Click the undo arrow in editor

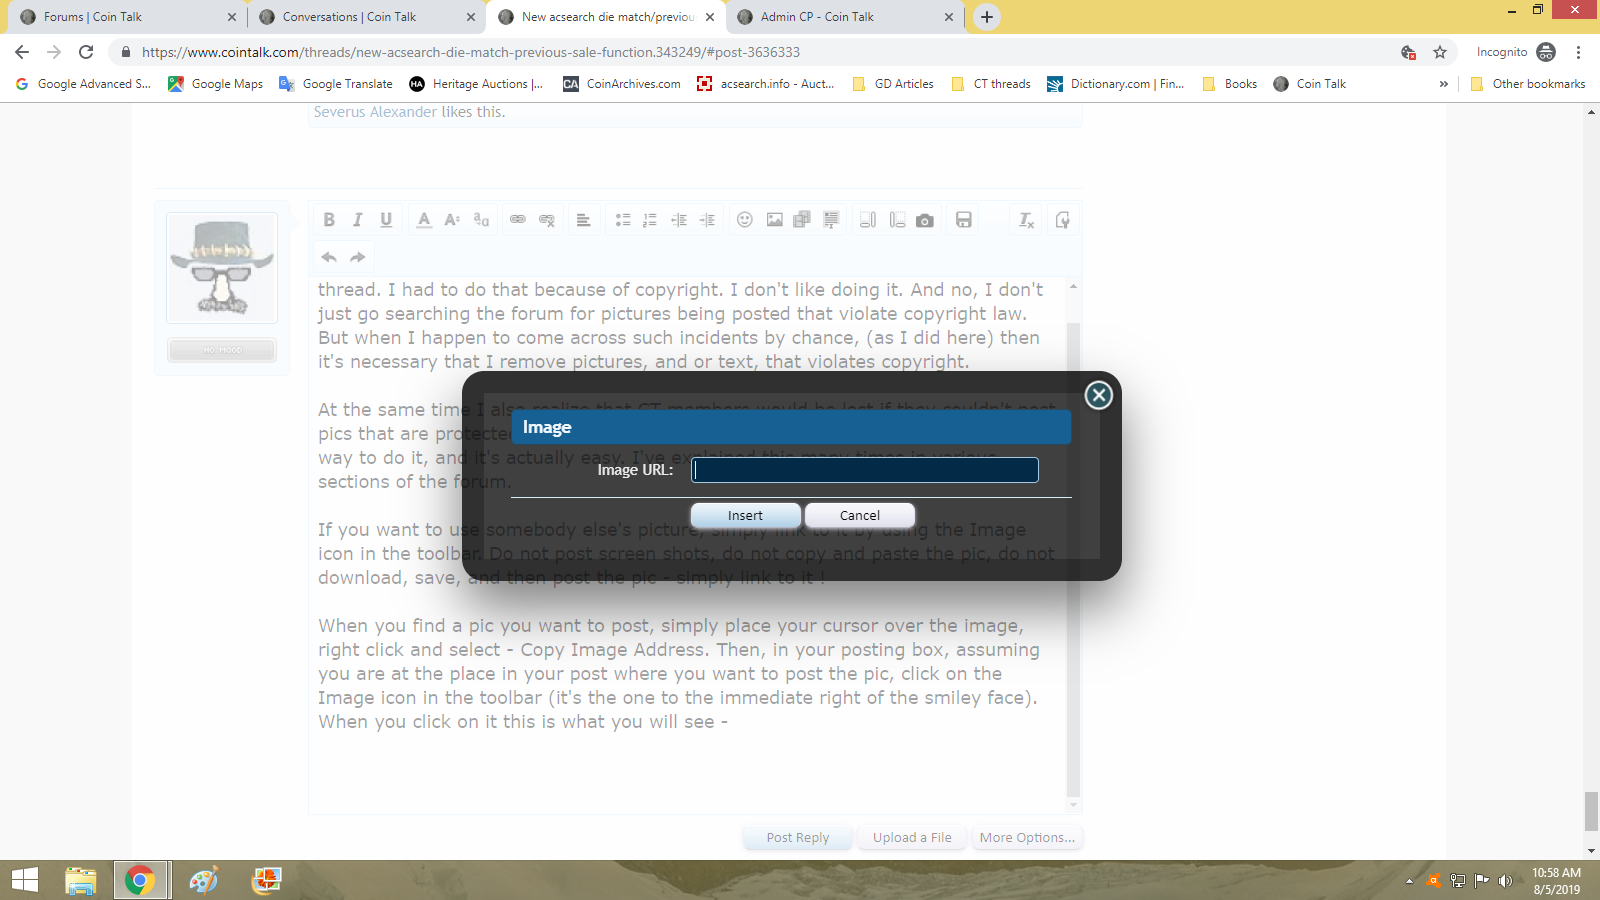point(329,257)
